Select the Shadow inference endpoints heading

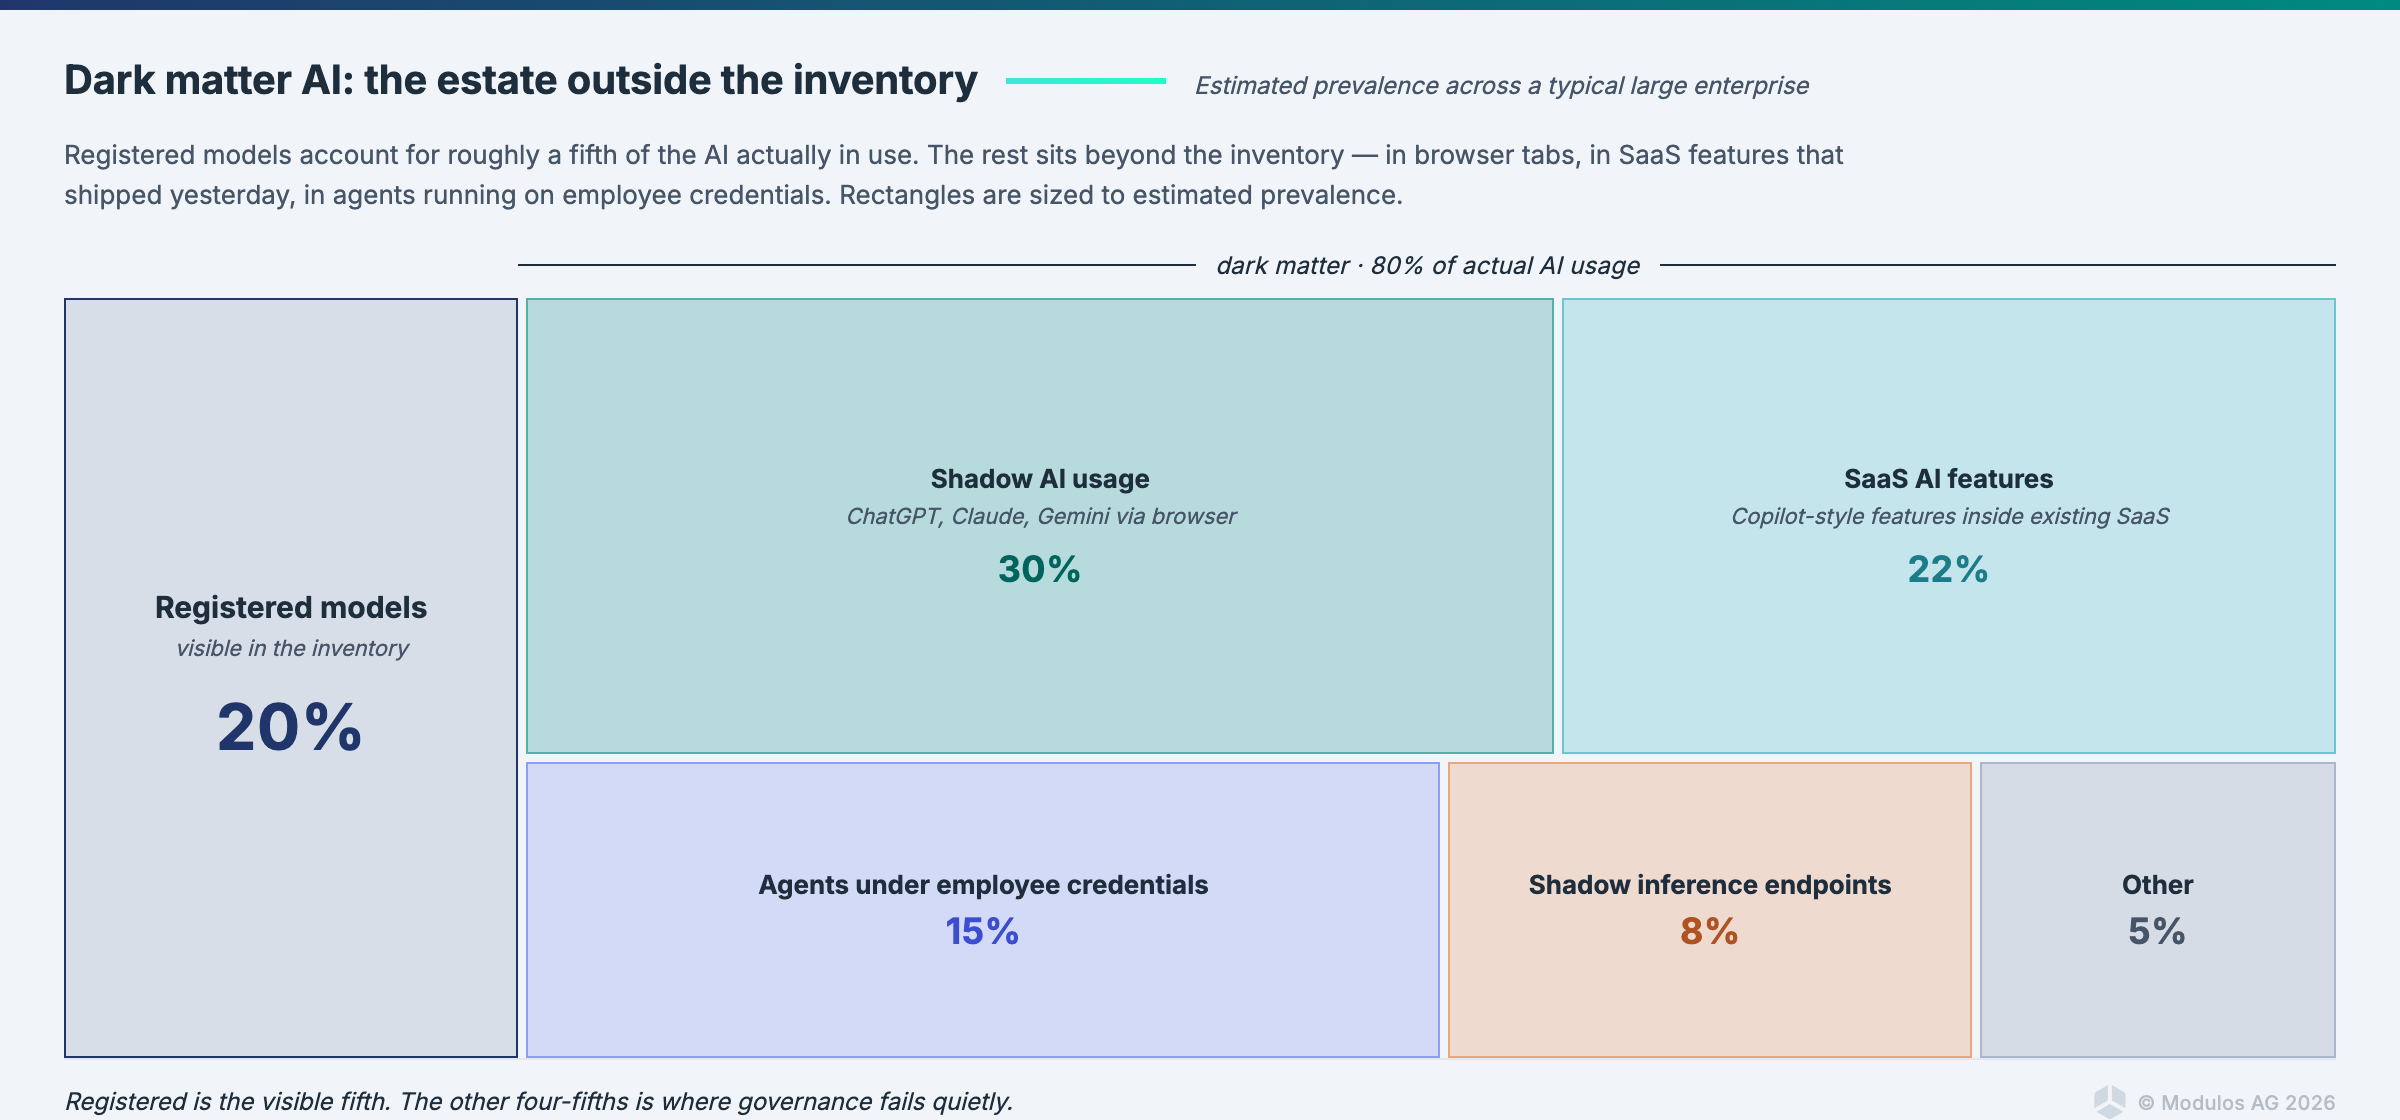pyautogui.click(x=1710, y=885)
